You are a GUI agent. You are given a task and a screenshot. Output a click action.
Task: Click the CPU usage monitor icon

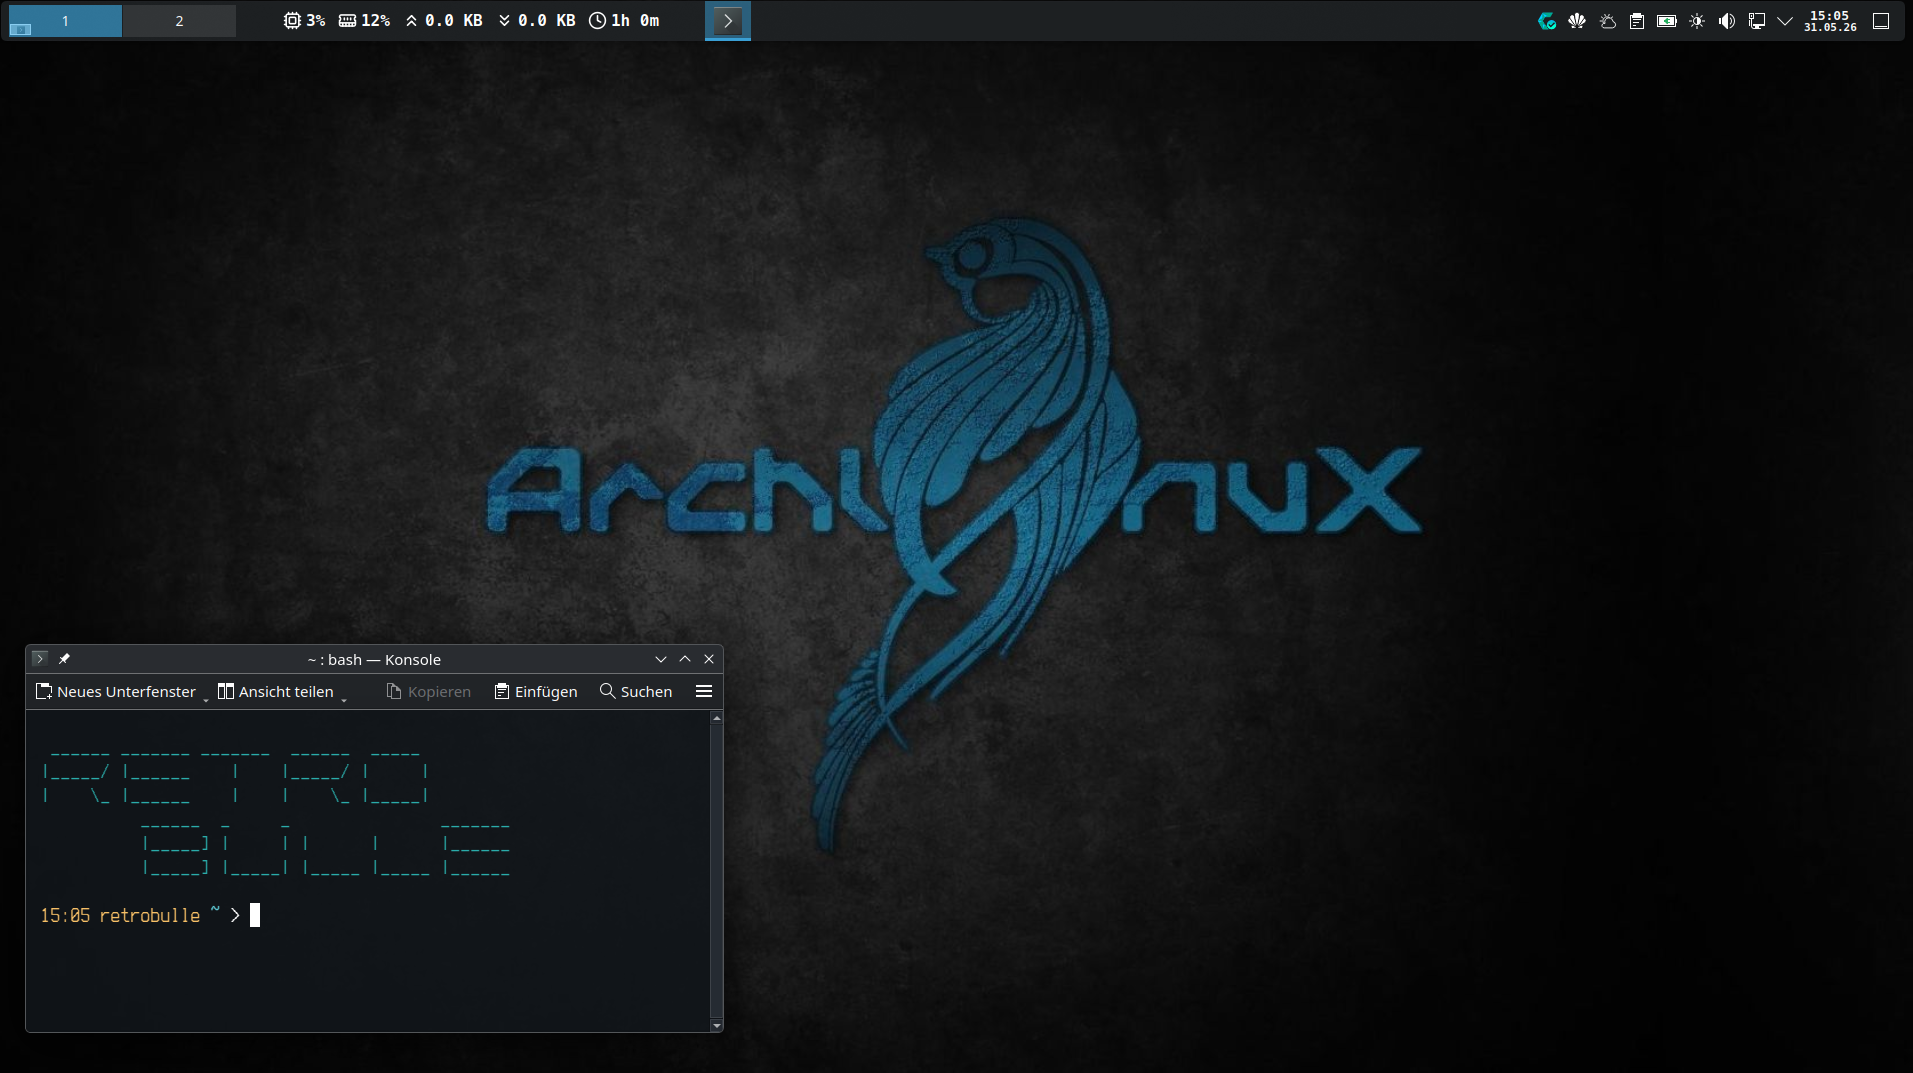pos(292,21)
